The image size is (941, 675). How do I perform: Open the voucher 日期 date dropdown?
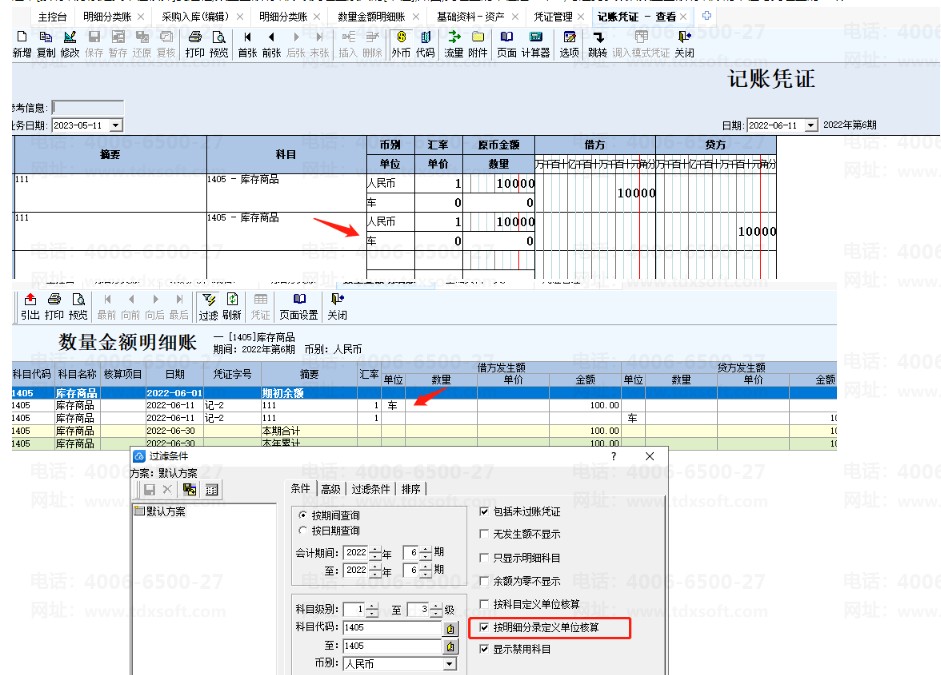pos(811,125)
